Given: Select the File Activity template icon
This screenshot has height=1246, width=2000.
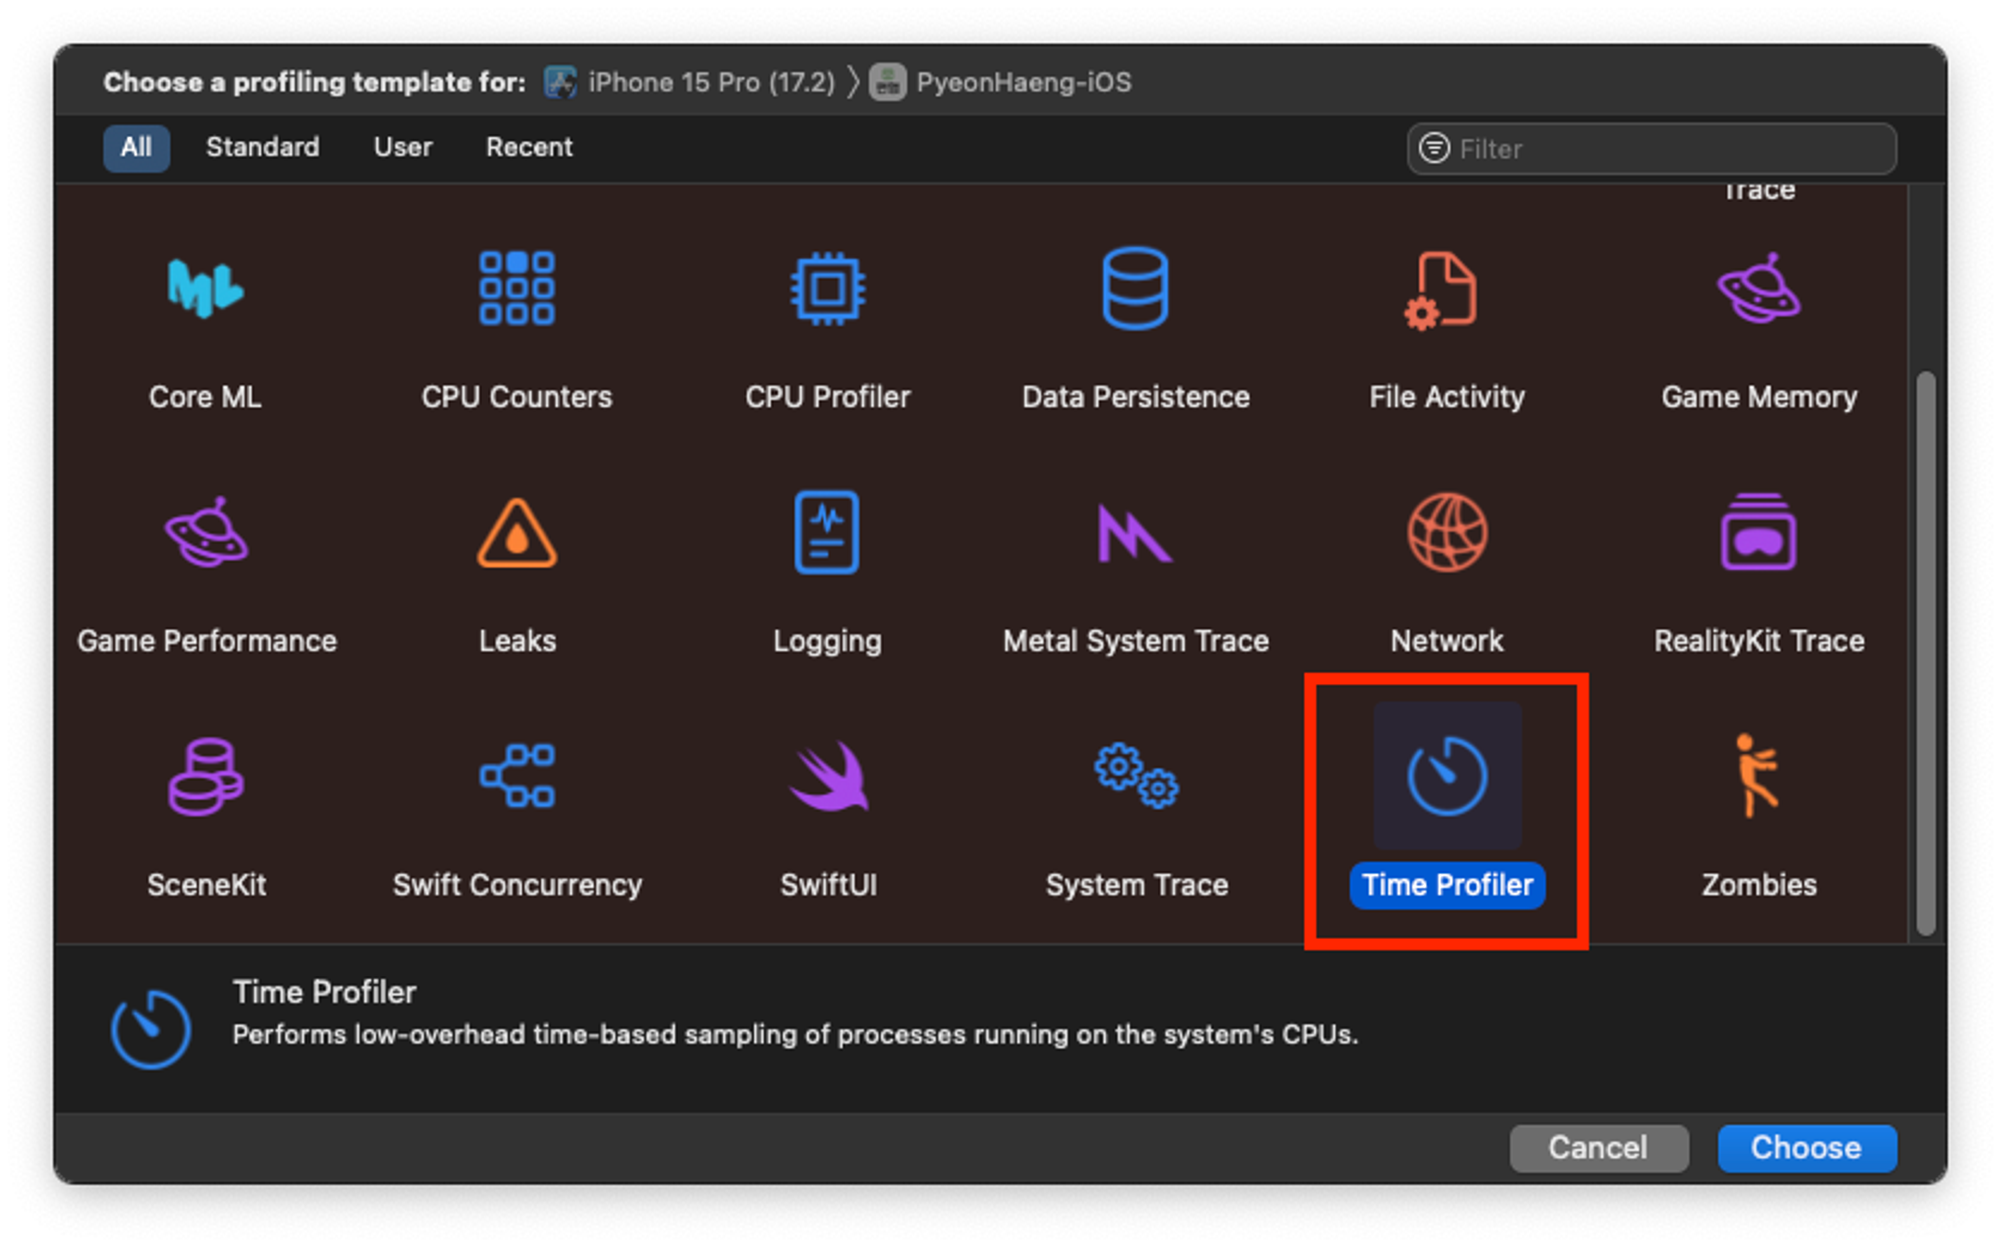Looking at the screenshot, I should (1441, 290).
